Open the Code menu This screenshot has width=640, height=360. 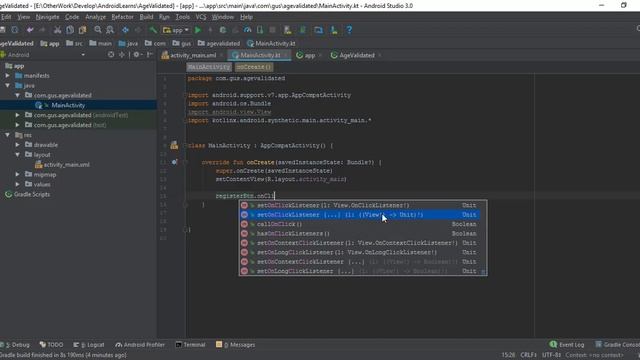[x=72, y=17]
